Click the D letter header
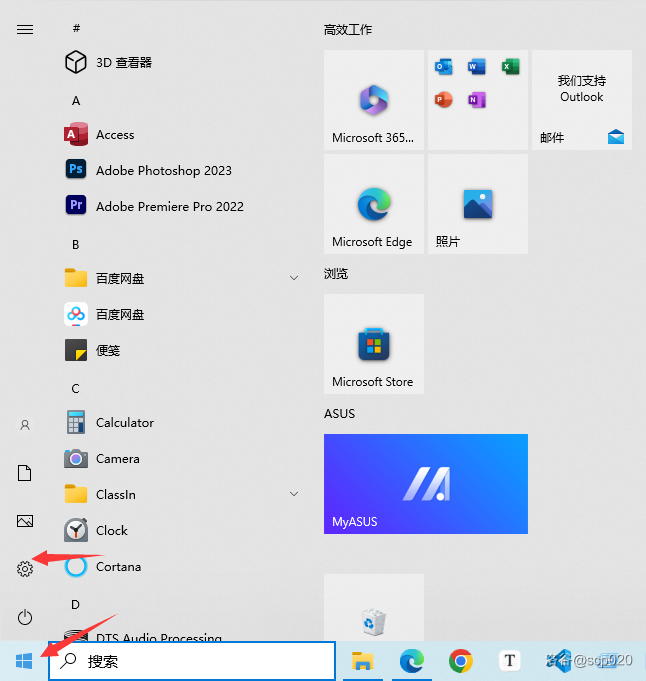646x681 pixels. tap(76, 605)
